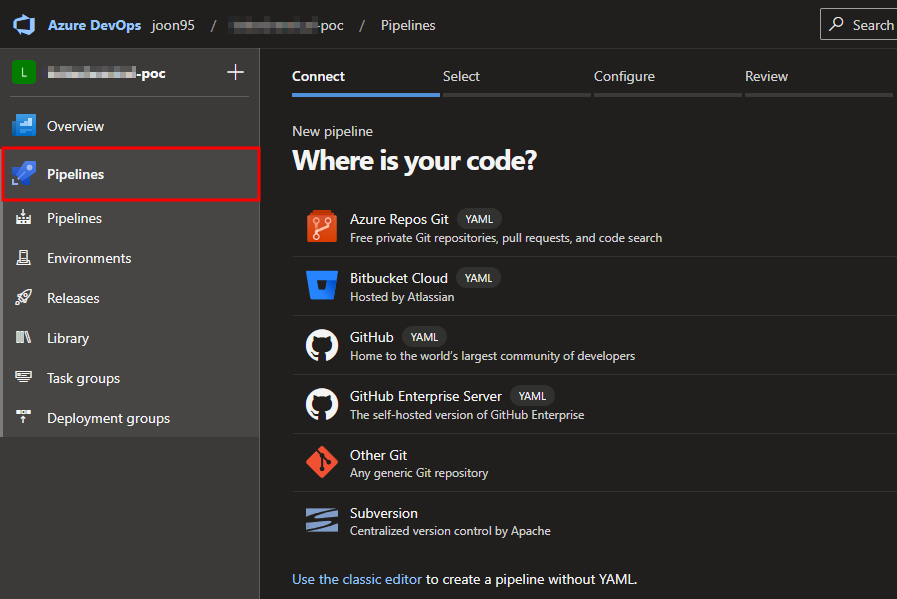This screenshot has height=599, width=897.
Task: Click the YAML badge next to Bitbucket Cloud
Action: click(478, 278)
